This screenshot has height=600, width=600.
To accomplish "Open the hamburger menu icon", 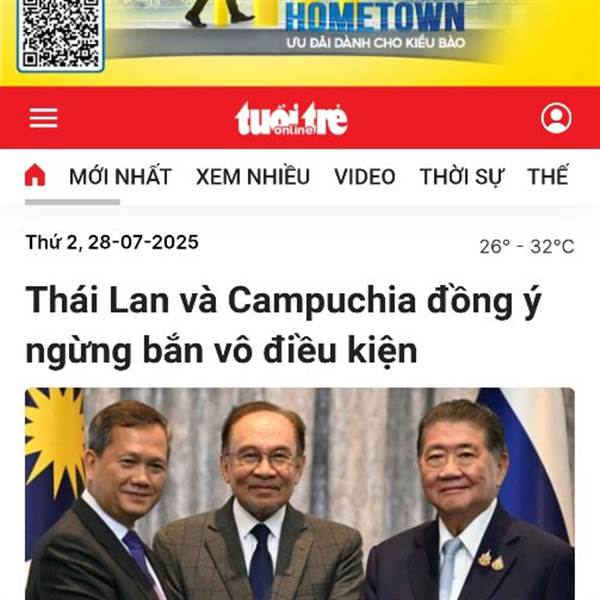I will [44, 117].
